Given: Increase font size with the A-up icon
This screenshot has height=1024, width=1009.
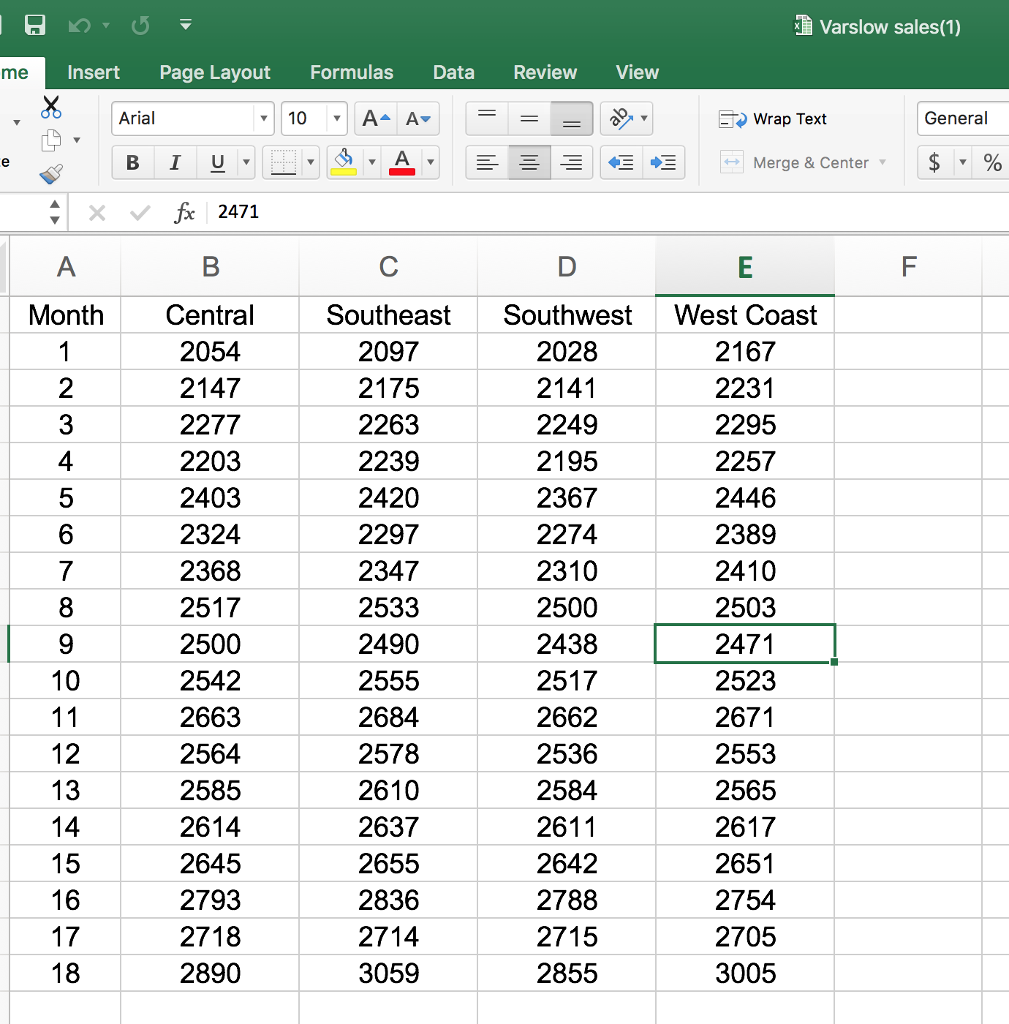Looking at the screenshot, I should tap(376, 118).
